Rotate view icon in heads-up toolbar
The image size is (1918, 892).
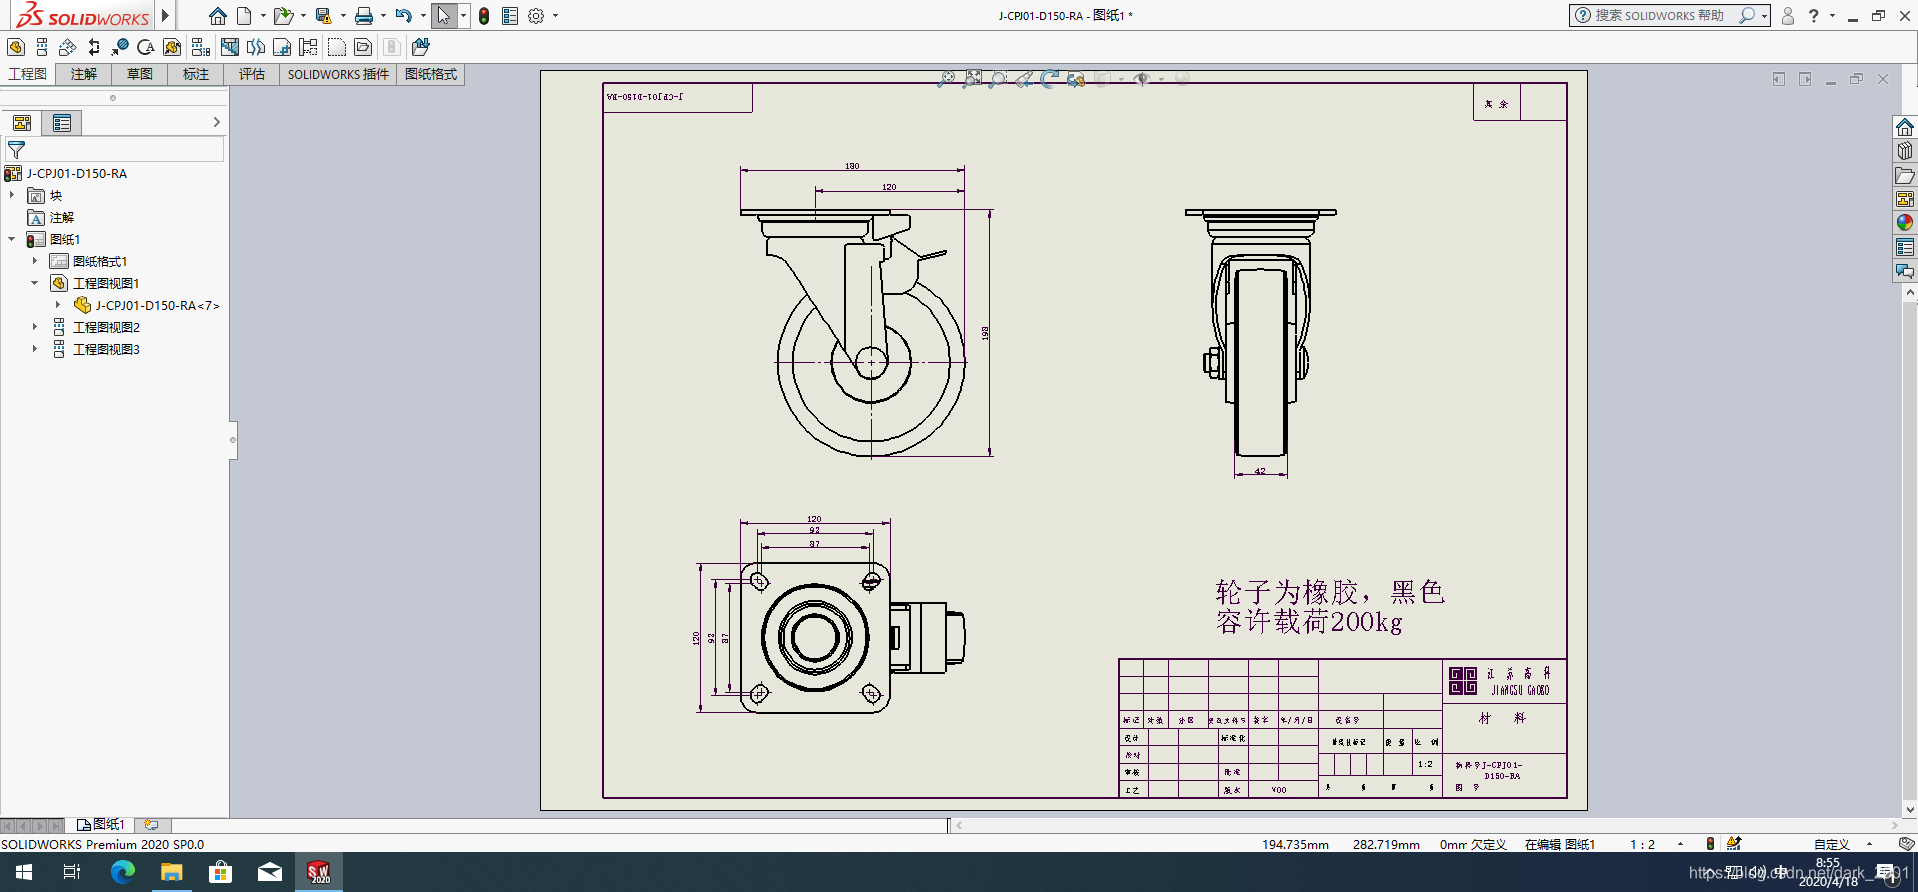(x=1049, y=78)
